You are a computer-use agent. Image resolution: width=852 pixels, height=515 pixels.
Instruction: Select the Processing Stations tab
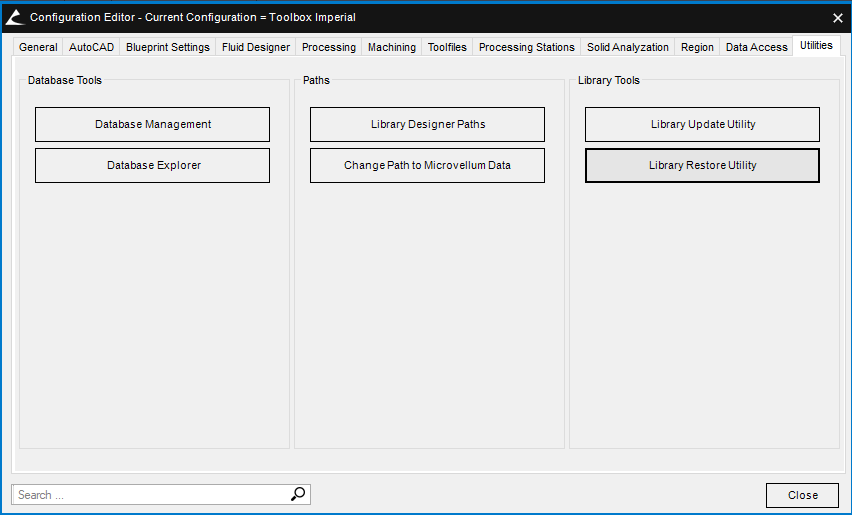(527, 47)
